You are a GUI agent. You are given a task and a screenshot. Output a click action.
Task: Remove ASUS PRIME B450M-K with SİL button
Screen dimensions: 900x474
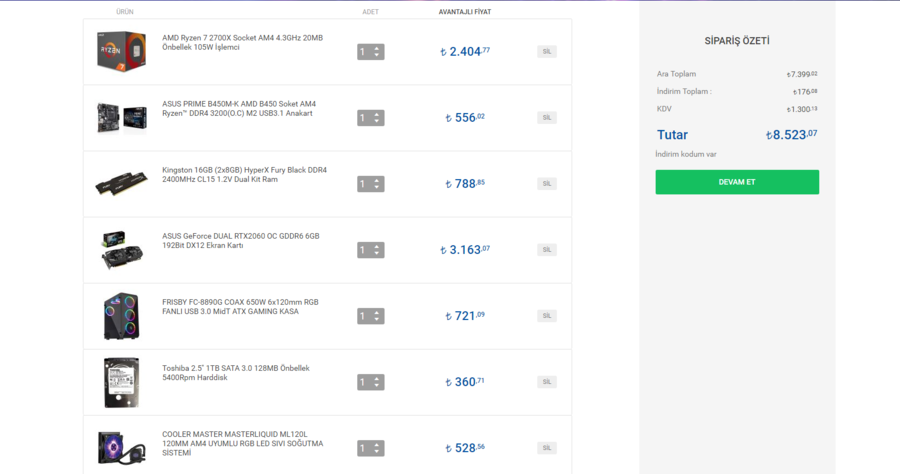pos(546,118)
